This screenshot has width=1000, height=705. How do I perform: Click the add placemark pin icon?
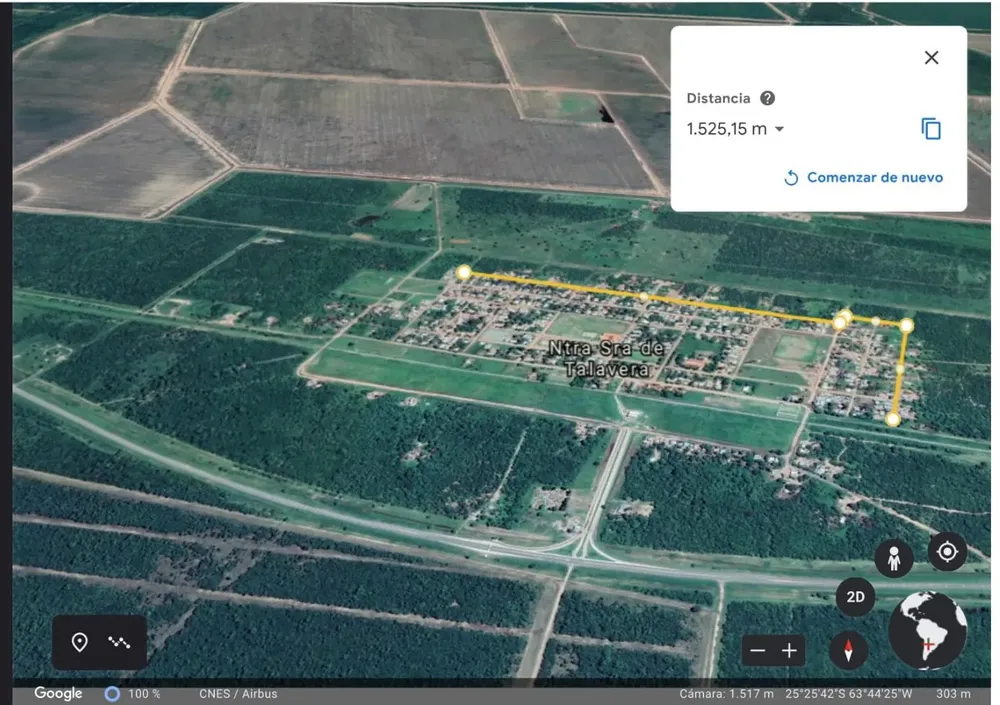(80, 642)
